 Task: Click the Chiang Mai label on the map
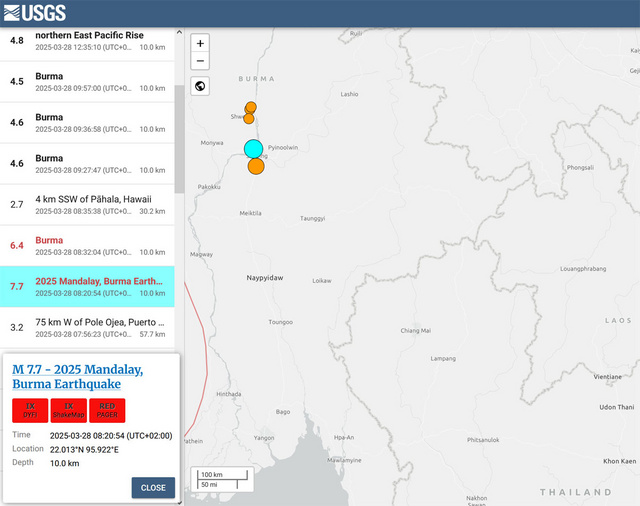tap(416, 331)
